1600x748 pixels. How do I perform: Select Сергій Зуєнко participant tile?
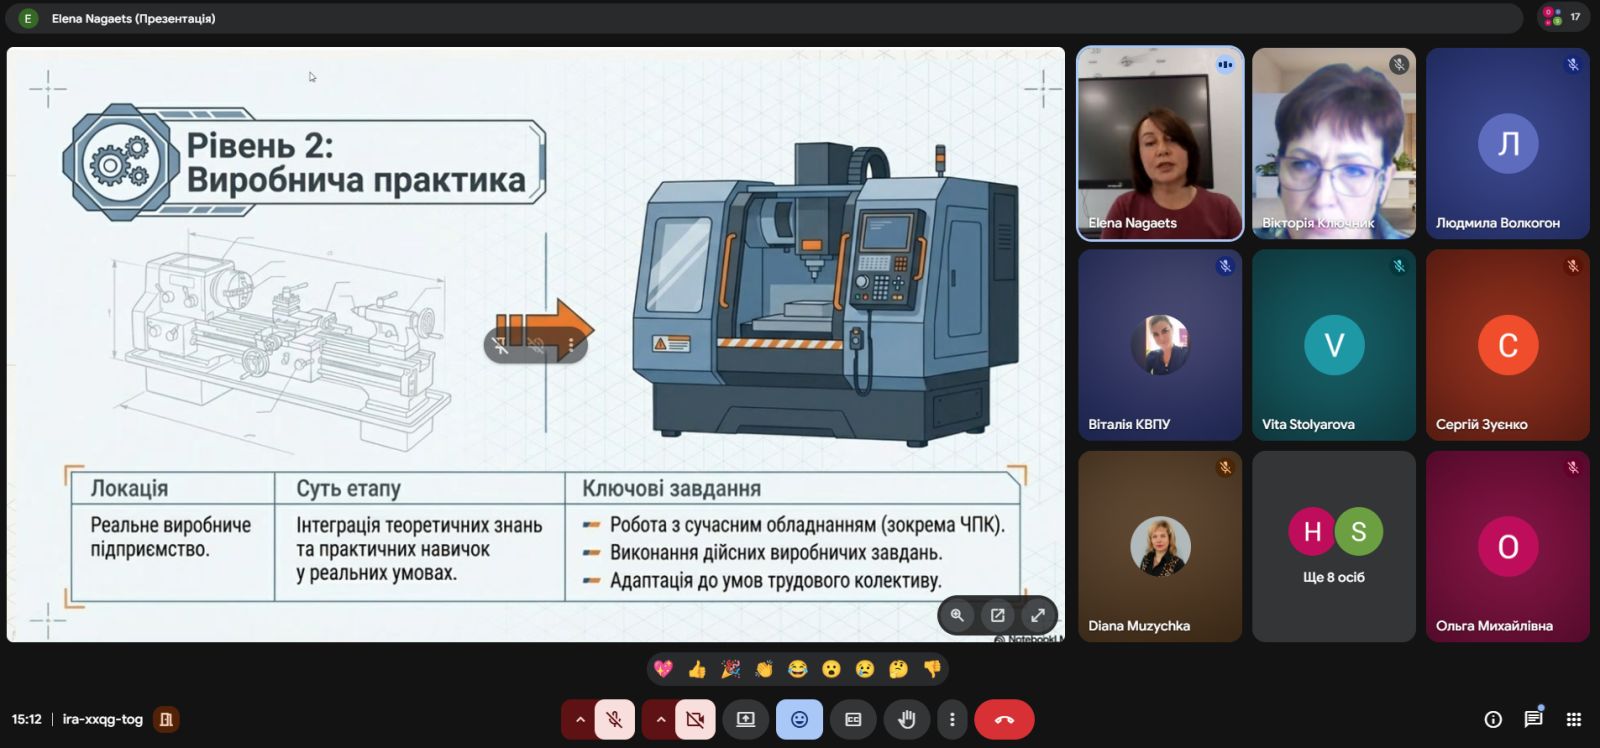1508,345
